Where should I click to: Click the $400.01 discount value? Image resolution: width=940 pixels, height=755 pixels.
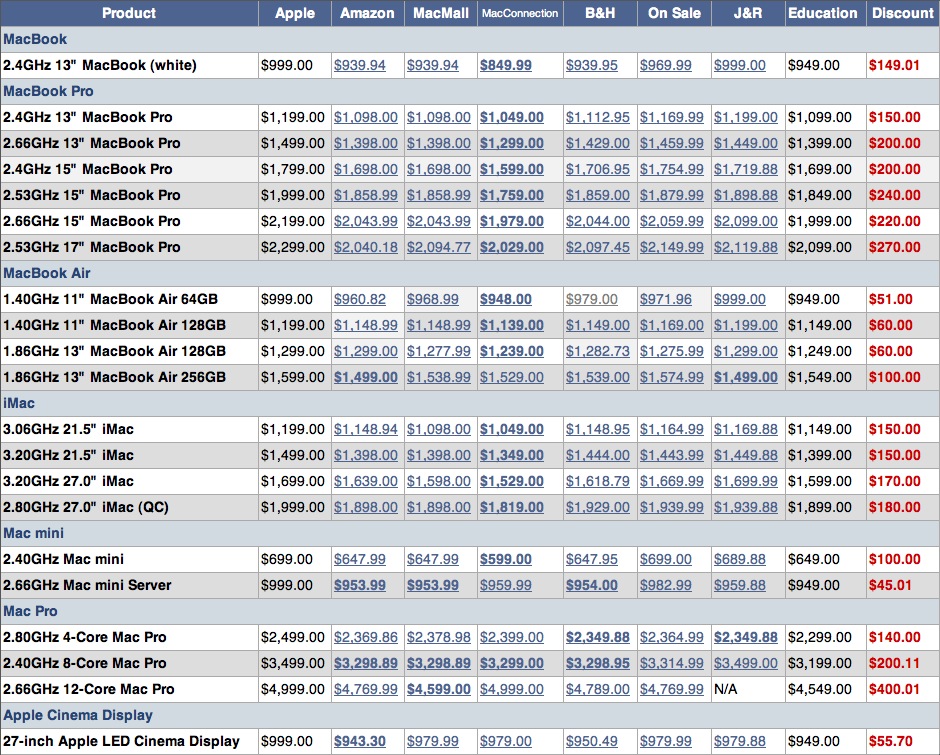tap(894, 690)
